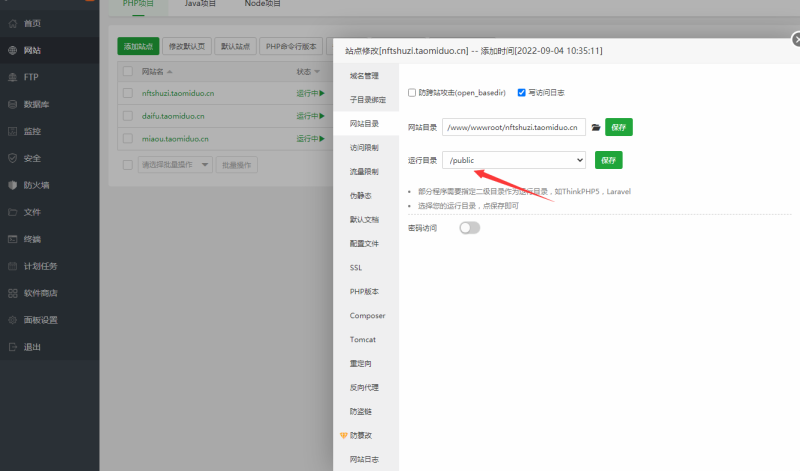Check the nftshuzi.taomiduo.cn row checkbox
The image size is (800, 471).
click(128, 93)
